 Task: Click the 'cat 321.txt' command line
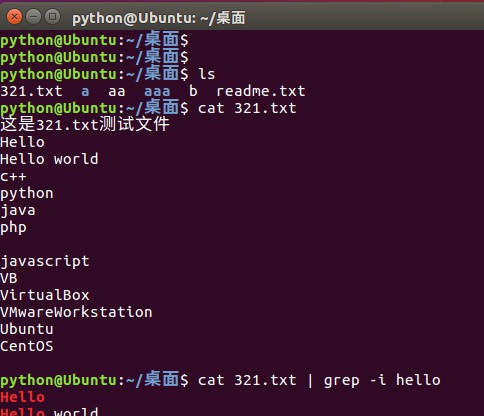[x=247, y=108]
